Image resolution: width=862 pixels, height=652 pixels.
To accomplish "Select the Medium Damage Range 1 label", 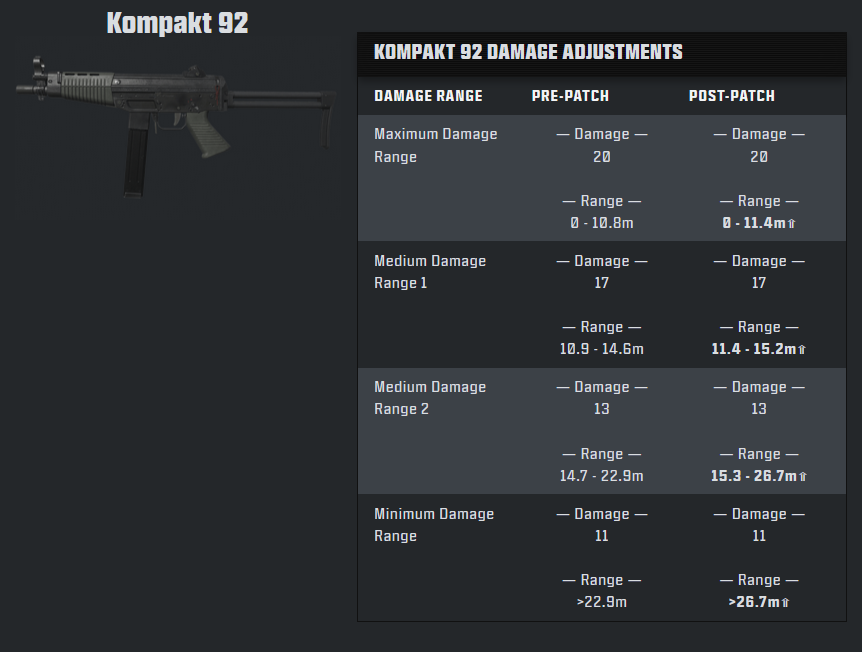I will [x=430, y=272].
